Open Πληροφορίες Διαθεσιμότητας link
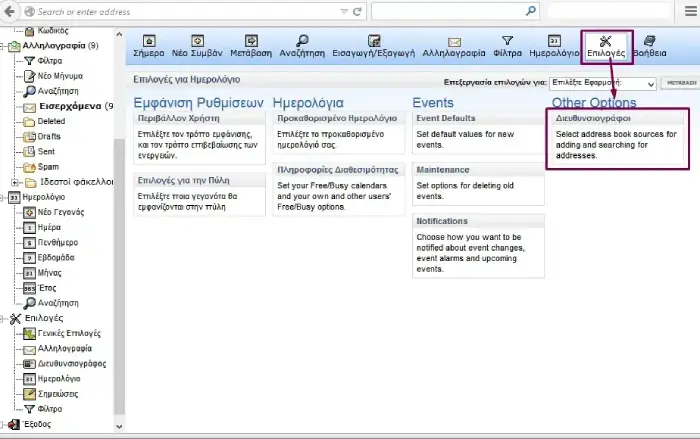Viewport: 700px width, 439px height. (x=338, y=170)
